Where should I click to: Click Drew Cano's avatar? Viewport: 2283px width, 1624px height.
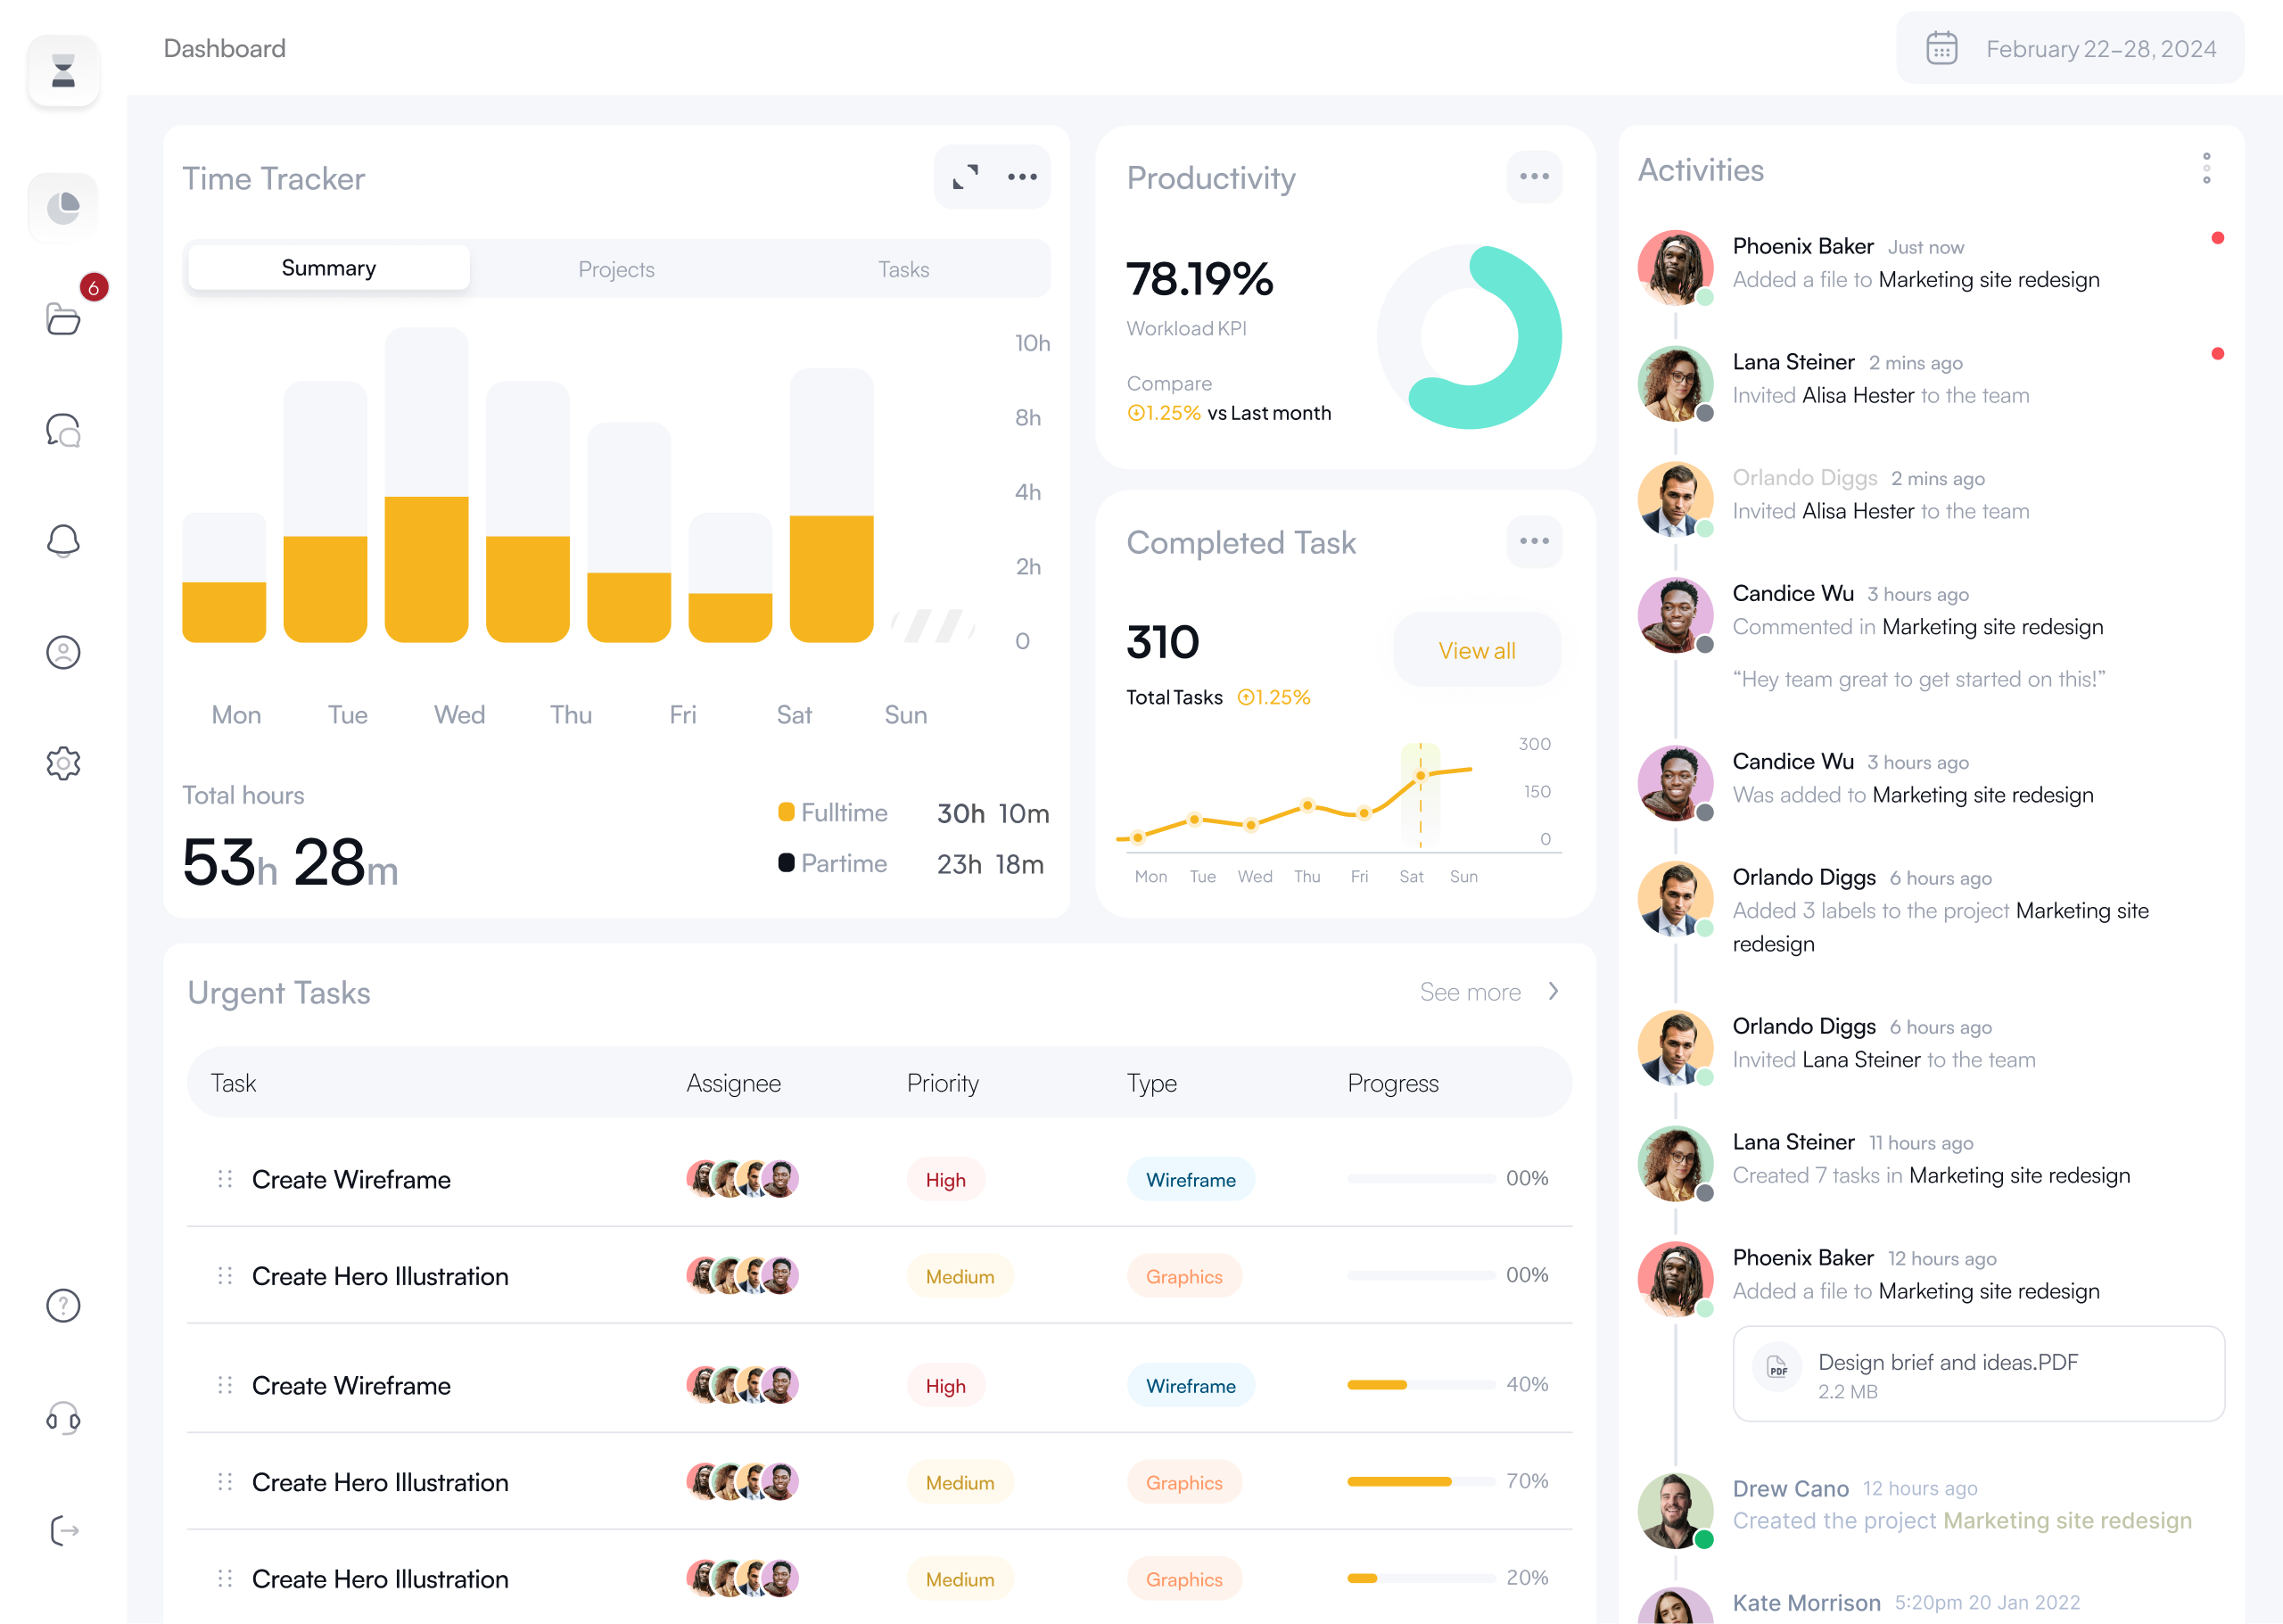click(1675, 1510)
